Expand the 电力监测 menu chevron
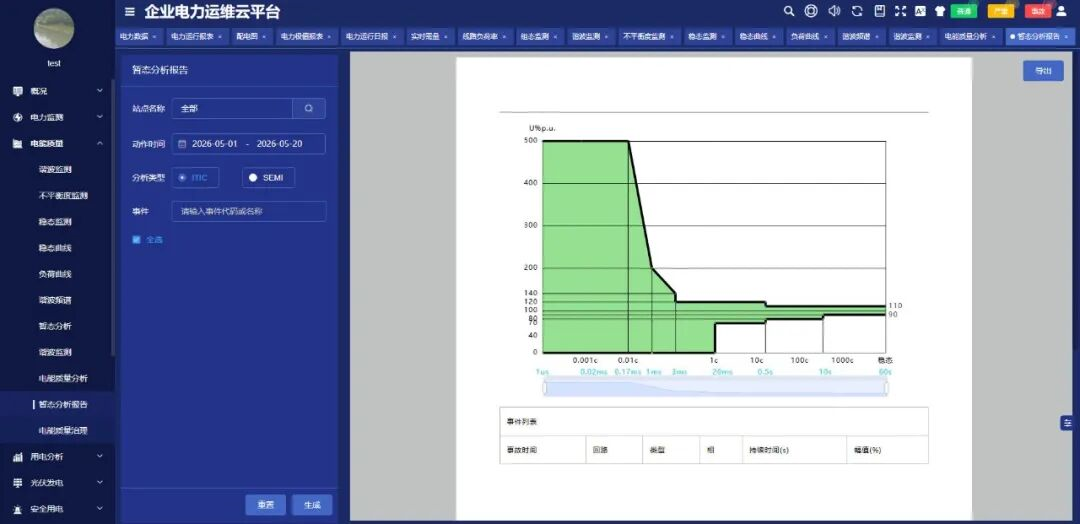This screenshot has width=1080, height=524. point(100,117)
